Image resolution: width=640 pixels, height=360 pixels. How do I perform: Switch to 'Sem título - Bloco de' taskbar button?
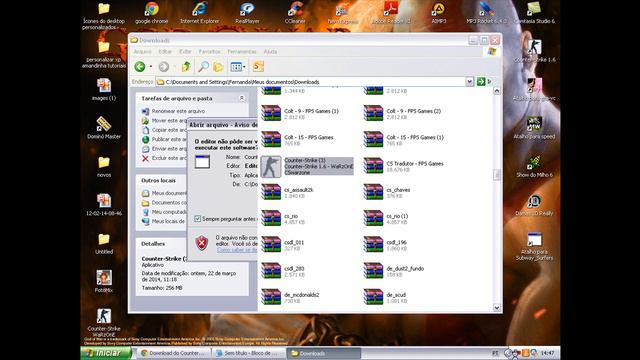[x=249, y=353]
